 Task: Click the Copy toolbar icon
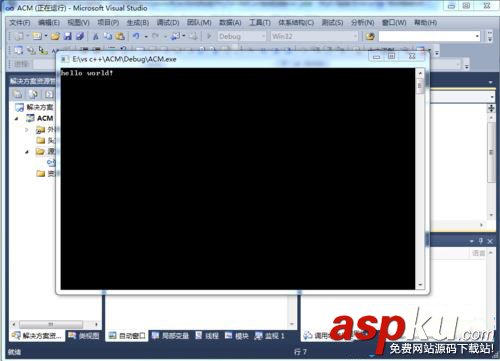[x=108, y=36]
